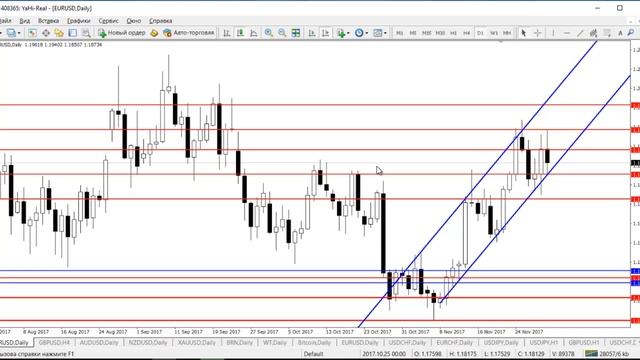Viewport: 640px width, 360px height.
Task: Open the MetaEditor yellow diamond icon
Action: point(154,33)
